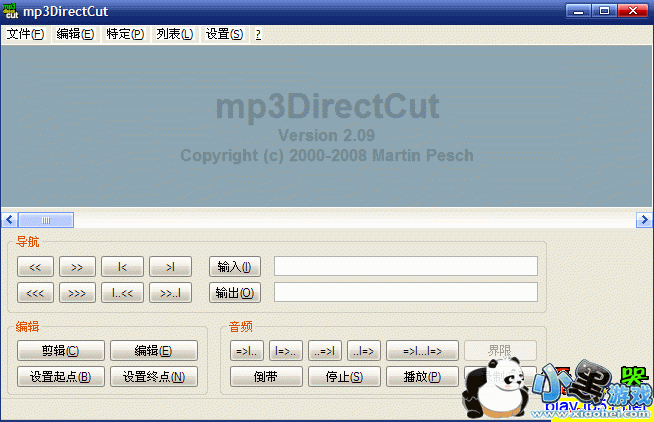This screenshot has height=422, width=654.
Task: Start playback with 播放(P)
Action: [423, 377]
